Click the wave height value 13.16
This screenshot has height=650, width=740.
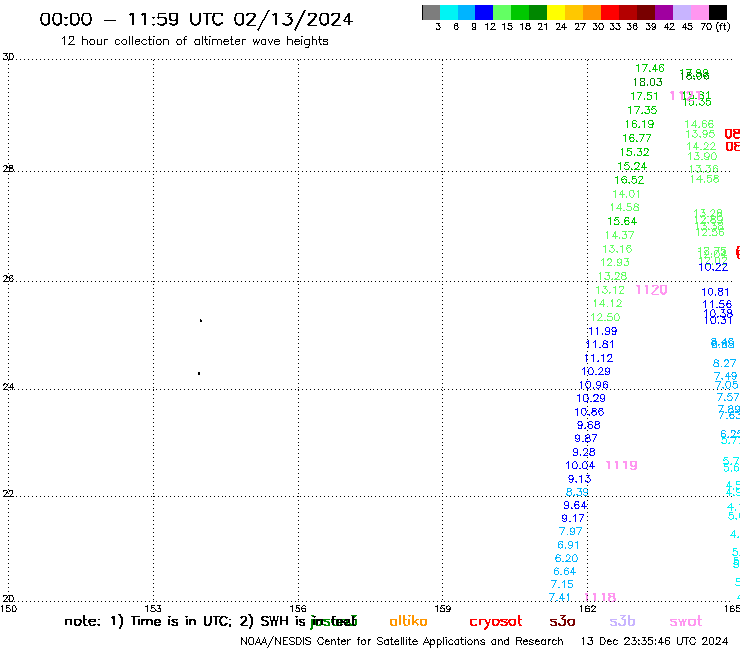(x=617, y=249)
